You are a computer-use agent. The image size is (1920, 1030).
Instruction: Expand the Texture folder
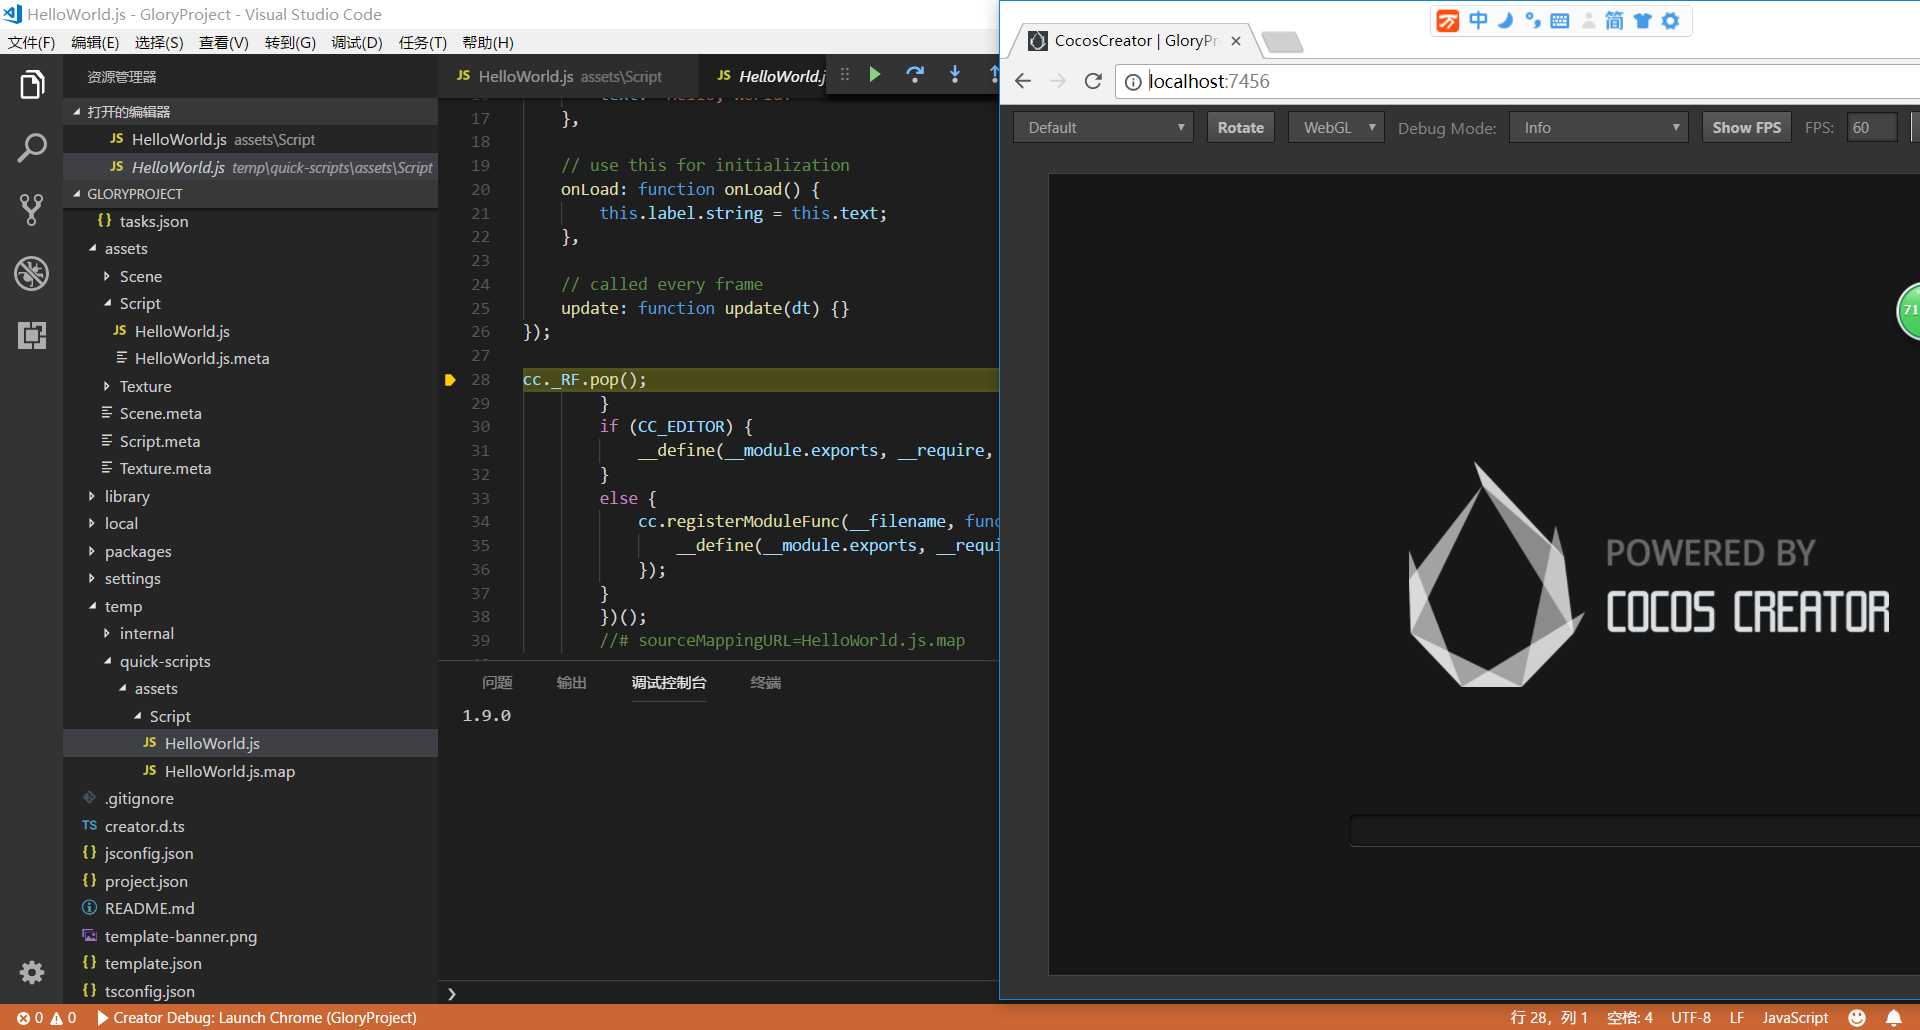tap(145, 386)
